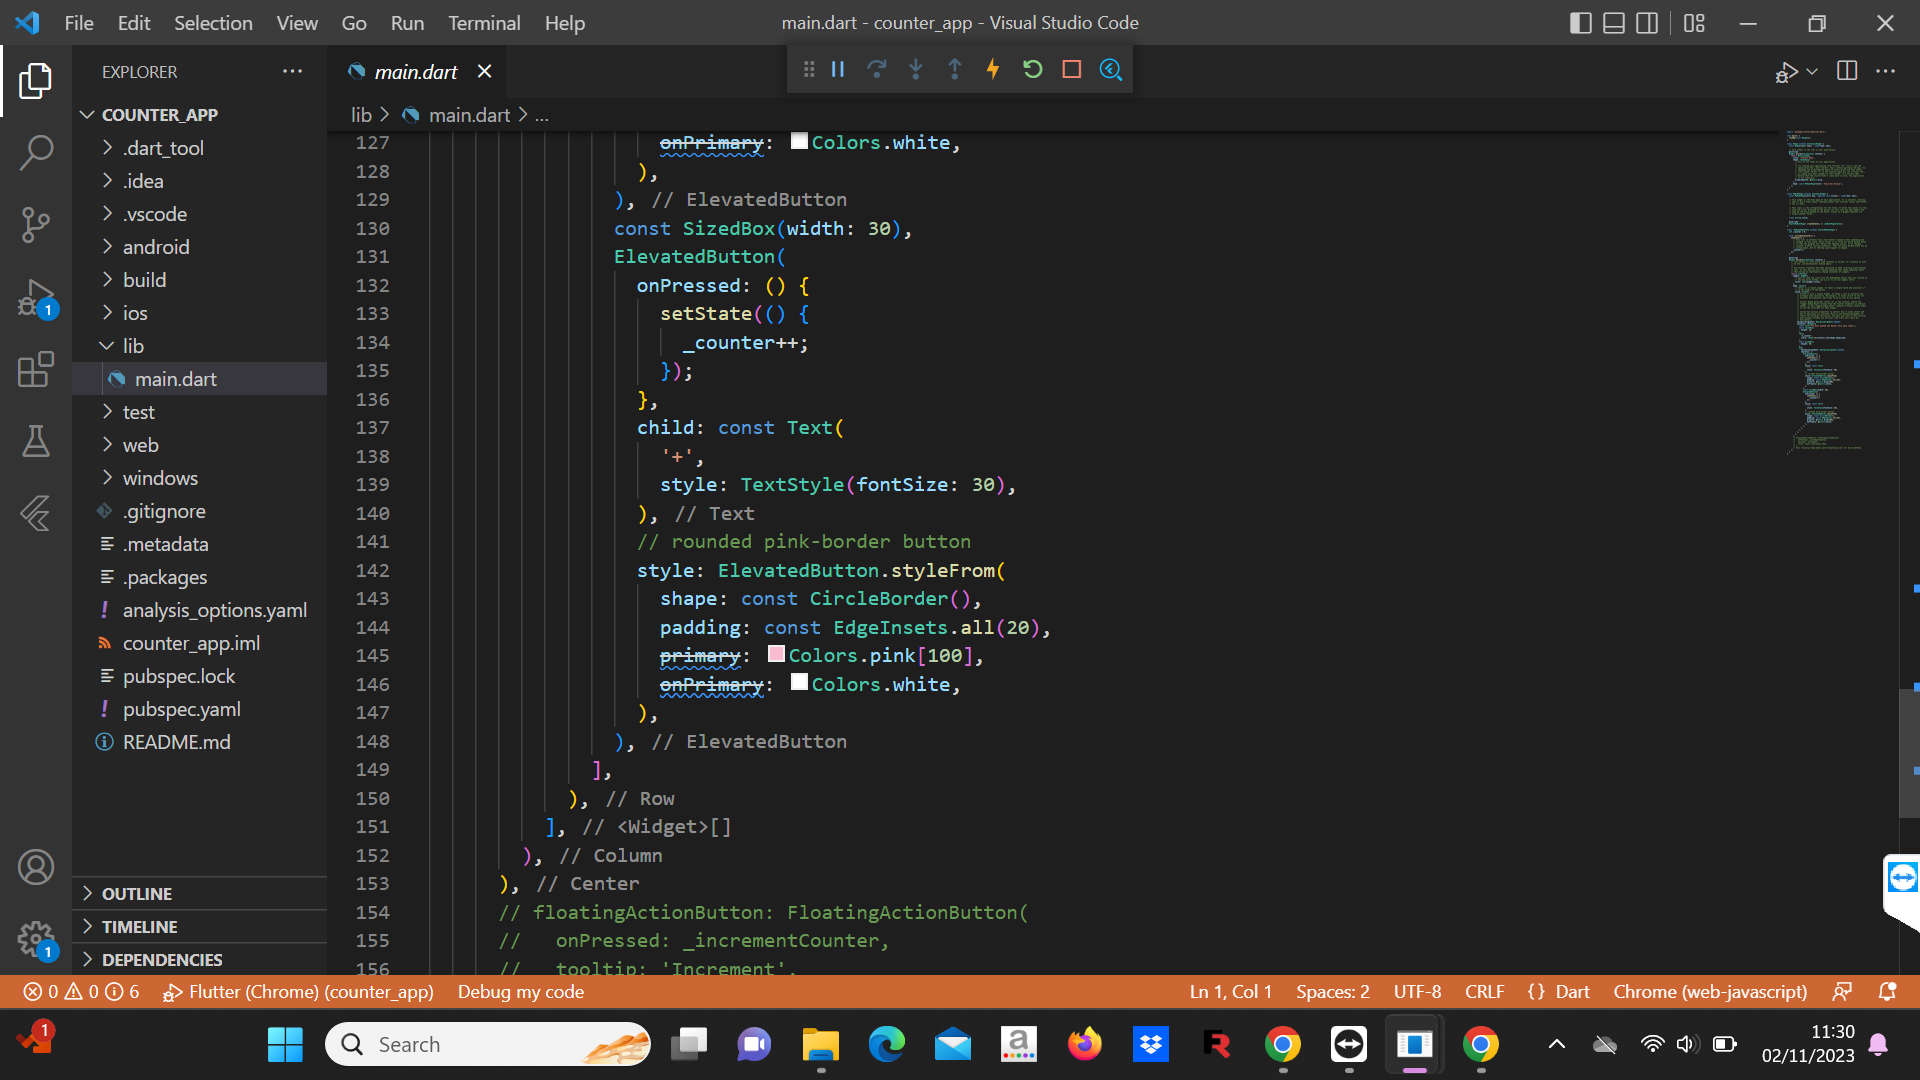Click Flutter (Chrome) (counter_app) debug status

click(x=298, y=992)
